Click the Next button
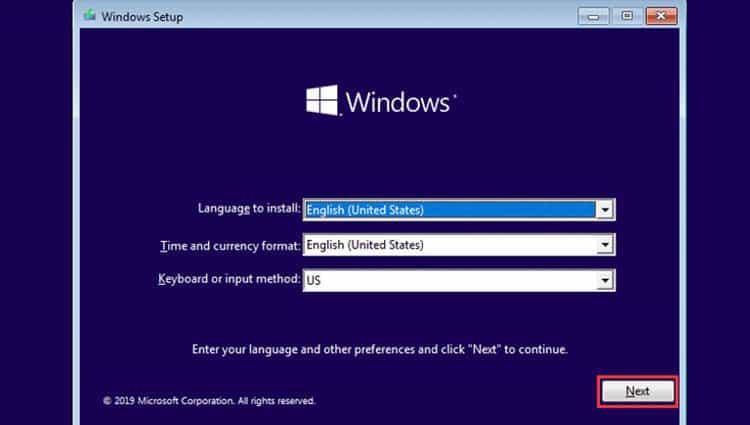 [x=638, y=392]
